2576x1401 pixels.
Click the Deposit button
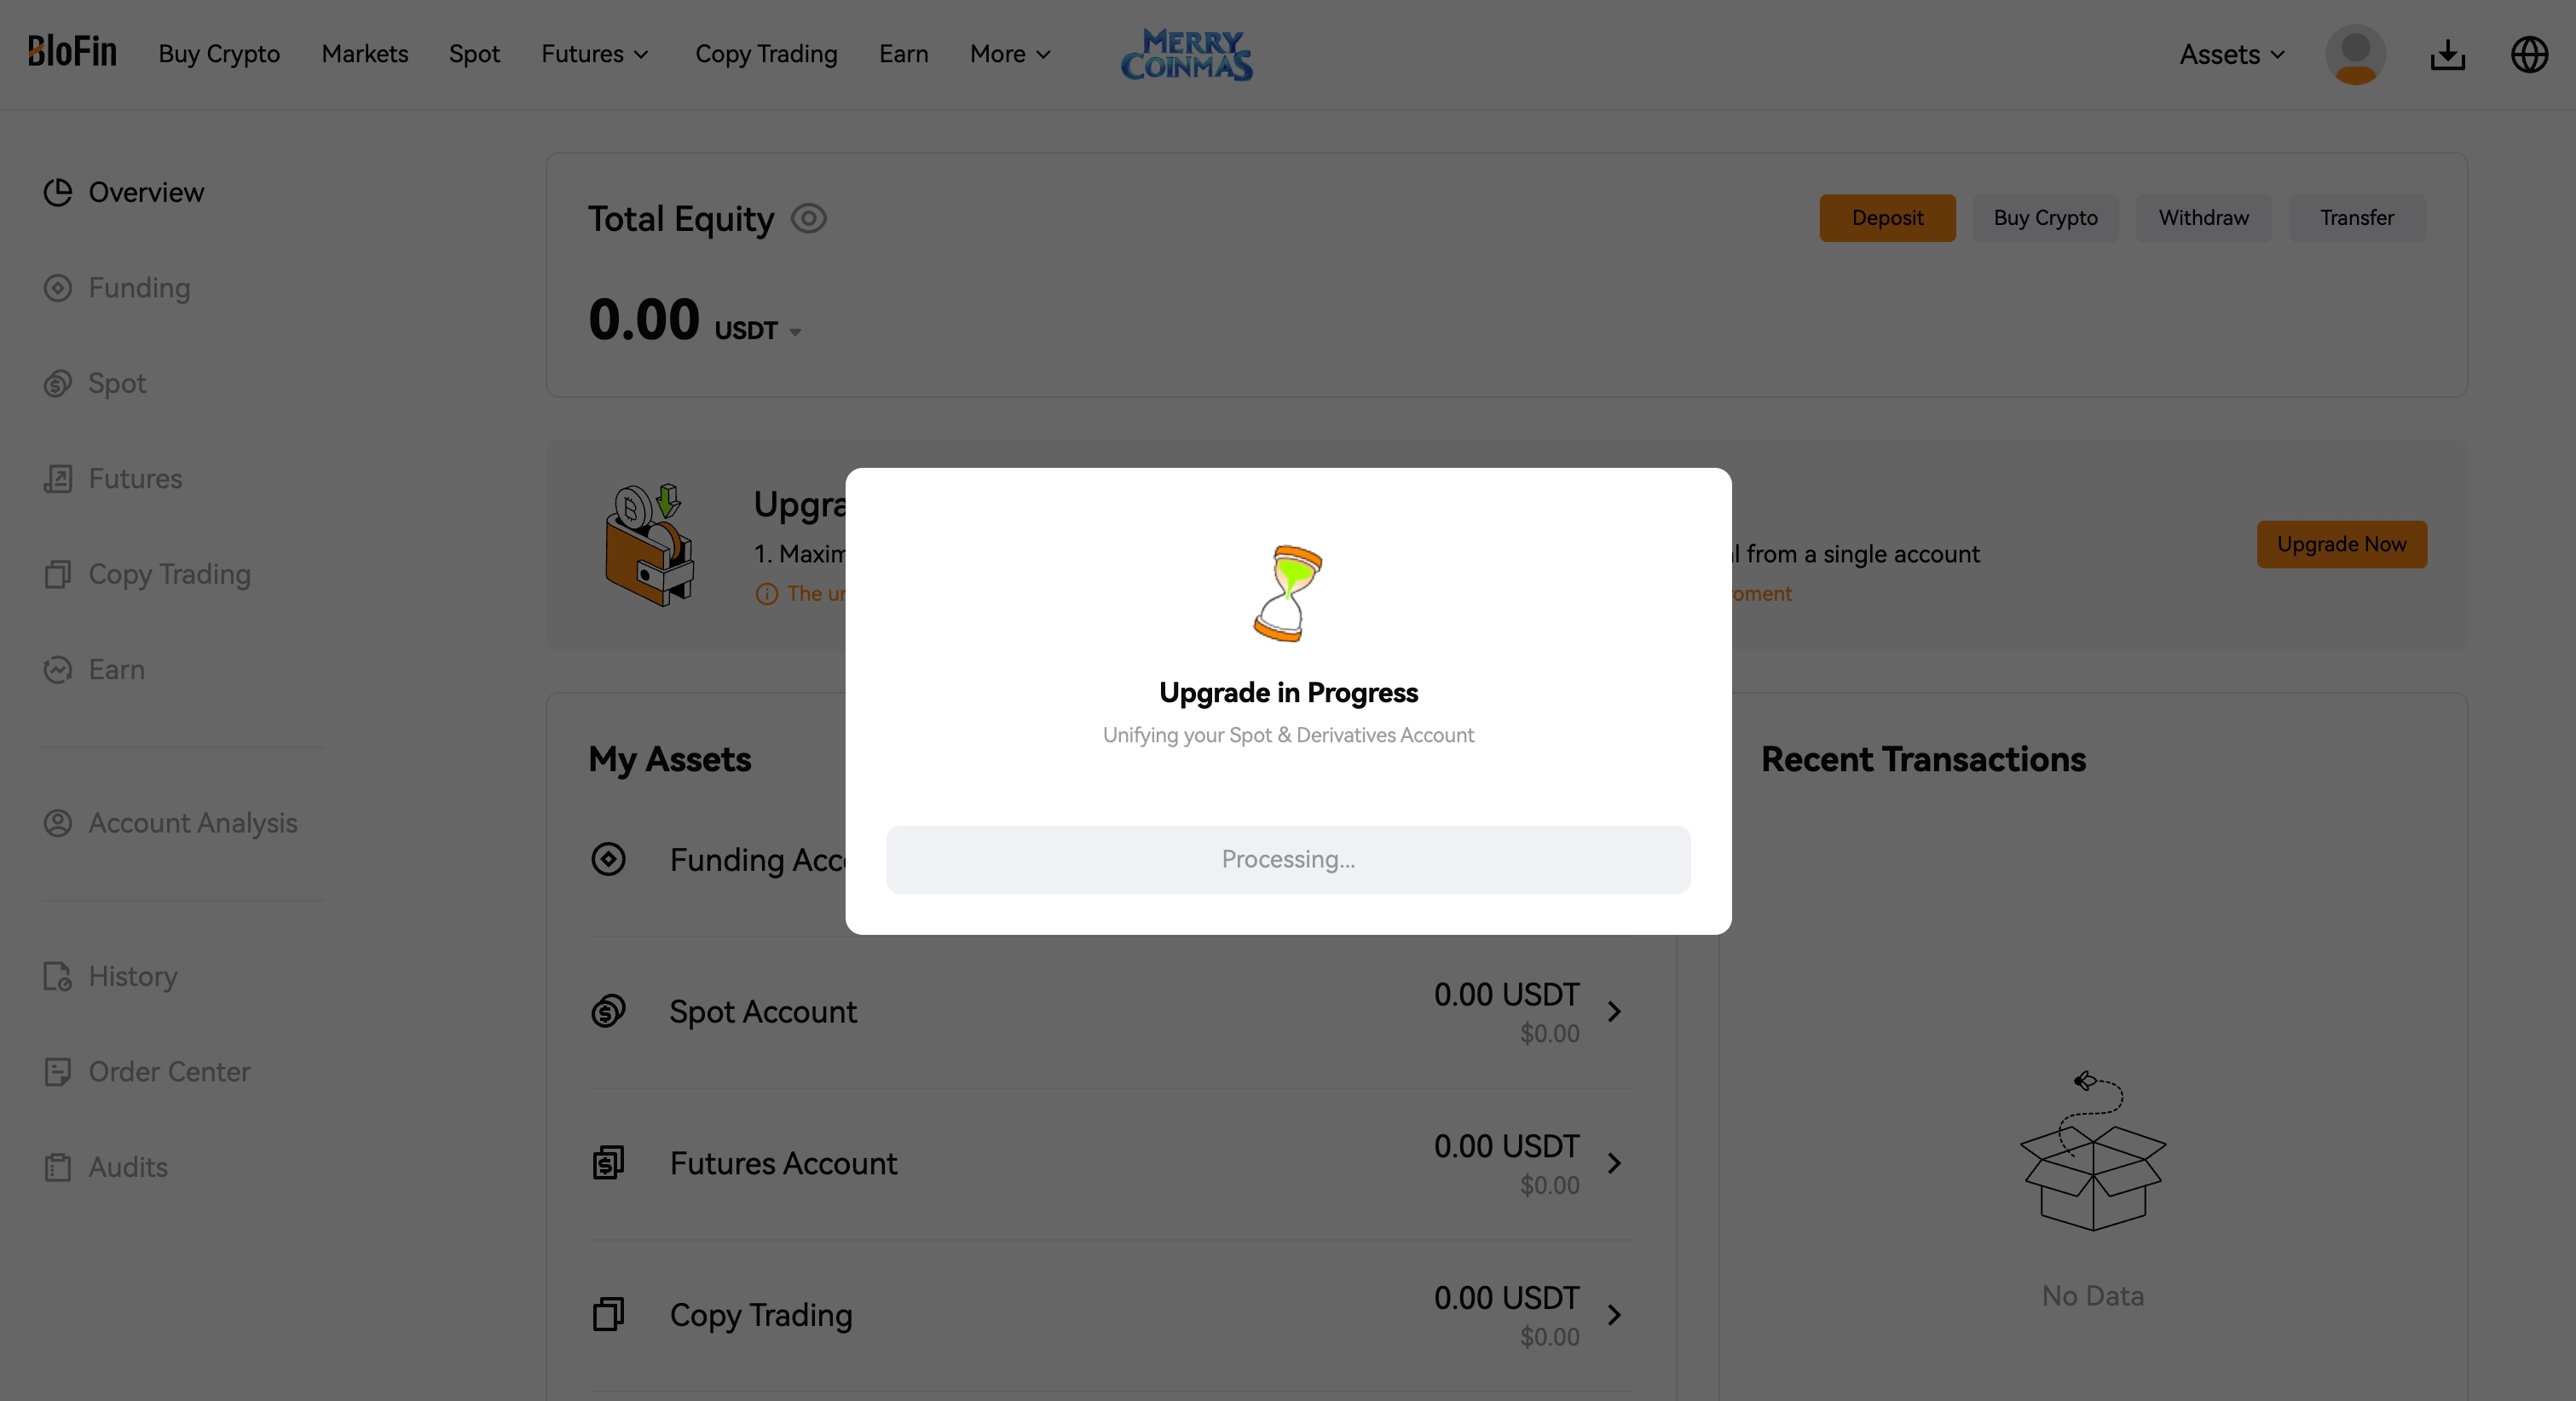click(x=1887, y=218)
